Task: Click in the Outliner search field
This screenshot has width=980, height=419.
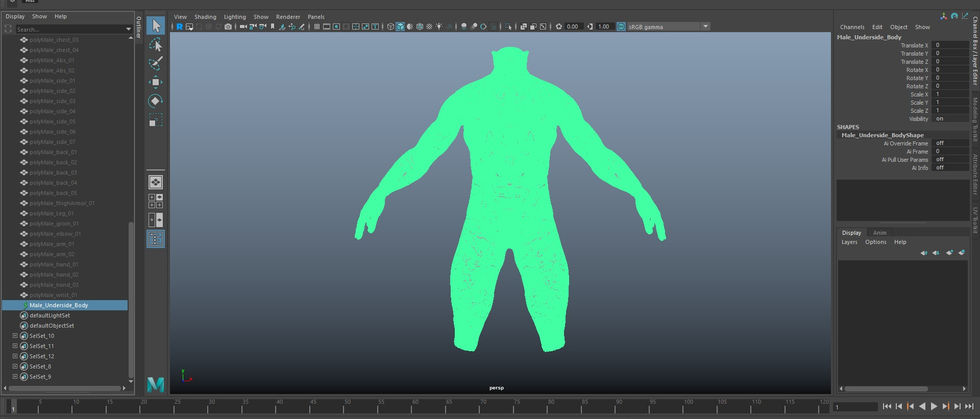Action: (69, 29)
